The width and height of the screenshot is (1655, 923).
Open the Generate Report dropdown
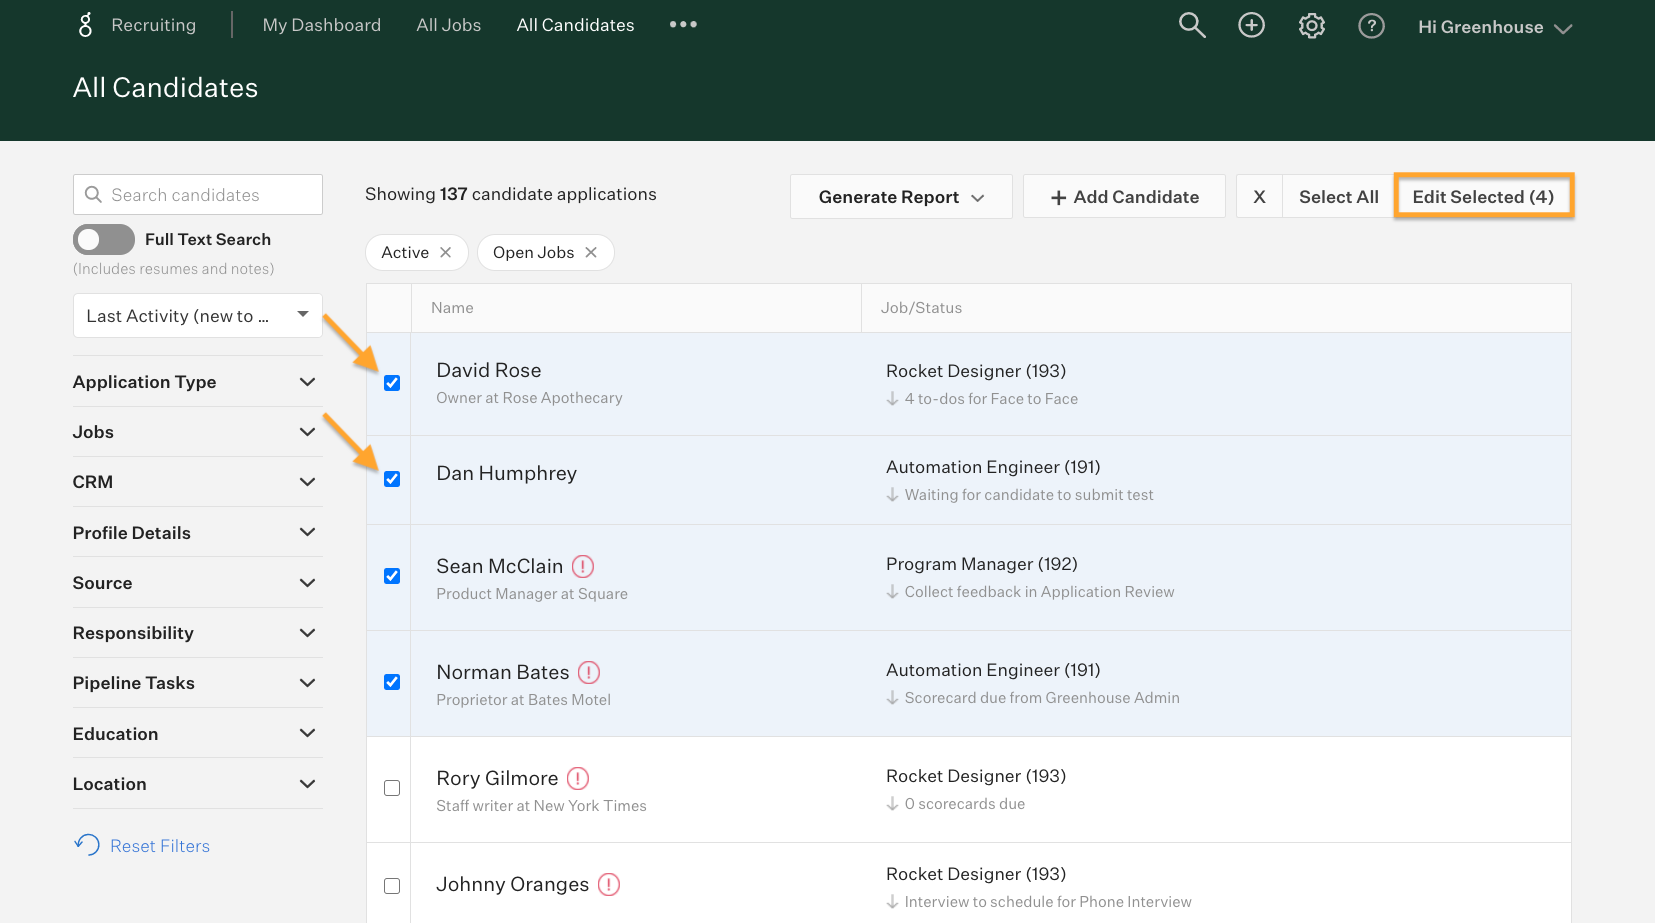pyautogui.click(x=901, y=197)
